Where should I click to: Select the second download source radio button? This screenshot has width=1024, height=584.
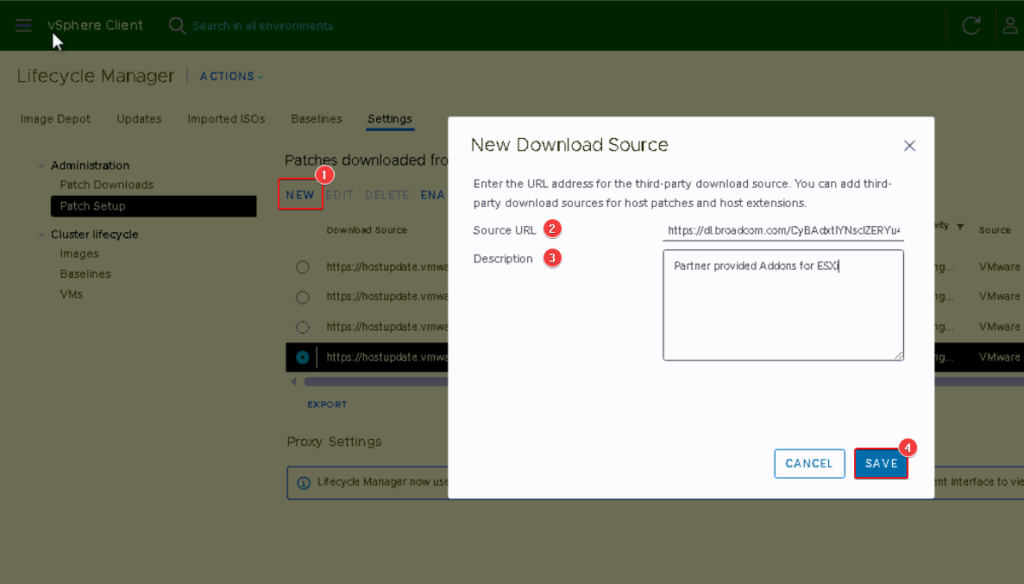303,297
